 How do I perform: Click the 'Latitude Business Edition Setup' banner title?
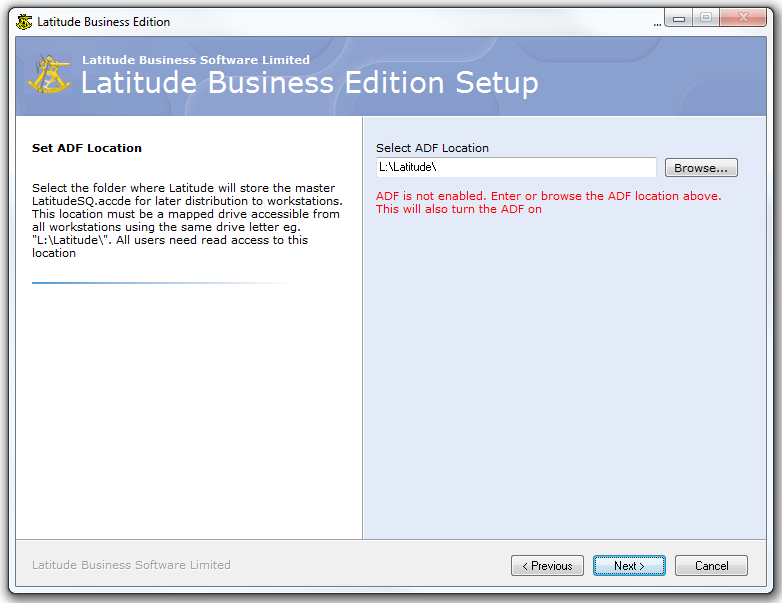click(309, 83)
